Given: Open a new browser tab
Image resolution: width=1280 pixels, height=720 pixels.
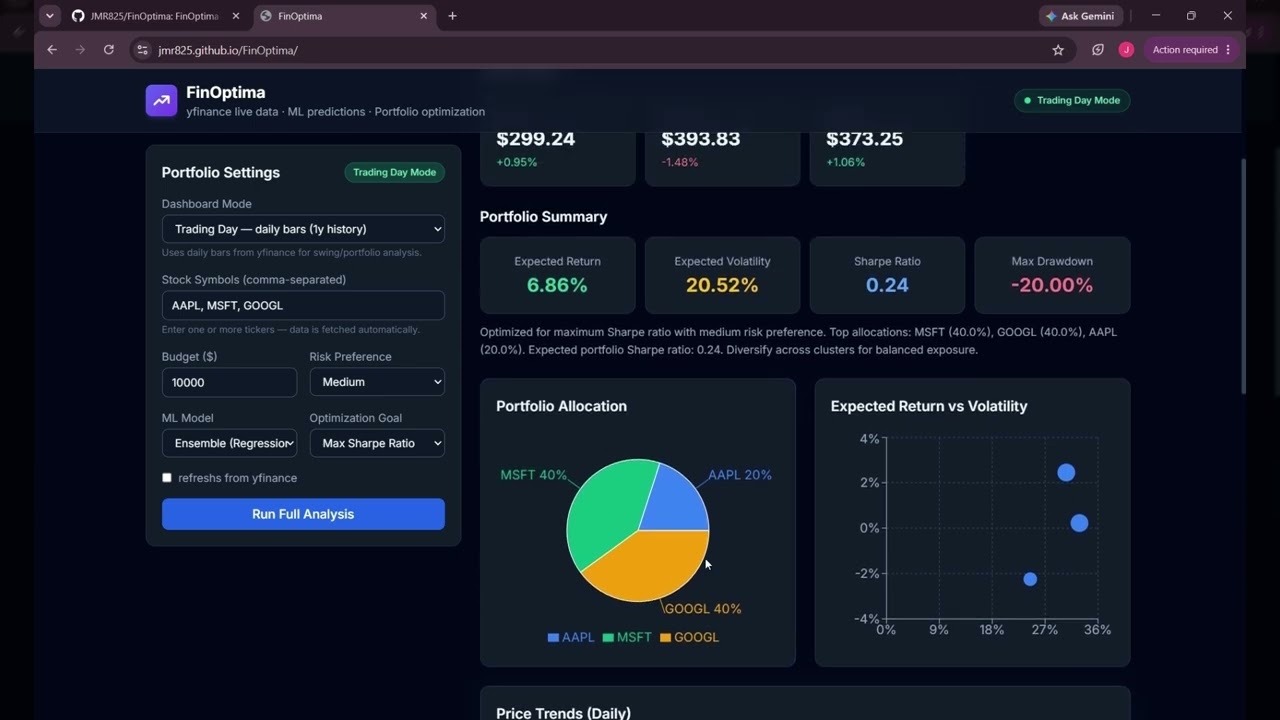Looking at the screenshot, I should [x=452, y=16].
